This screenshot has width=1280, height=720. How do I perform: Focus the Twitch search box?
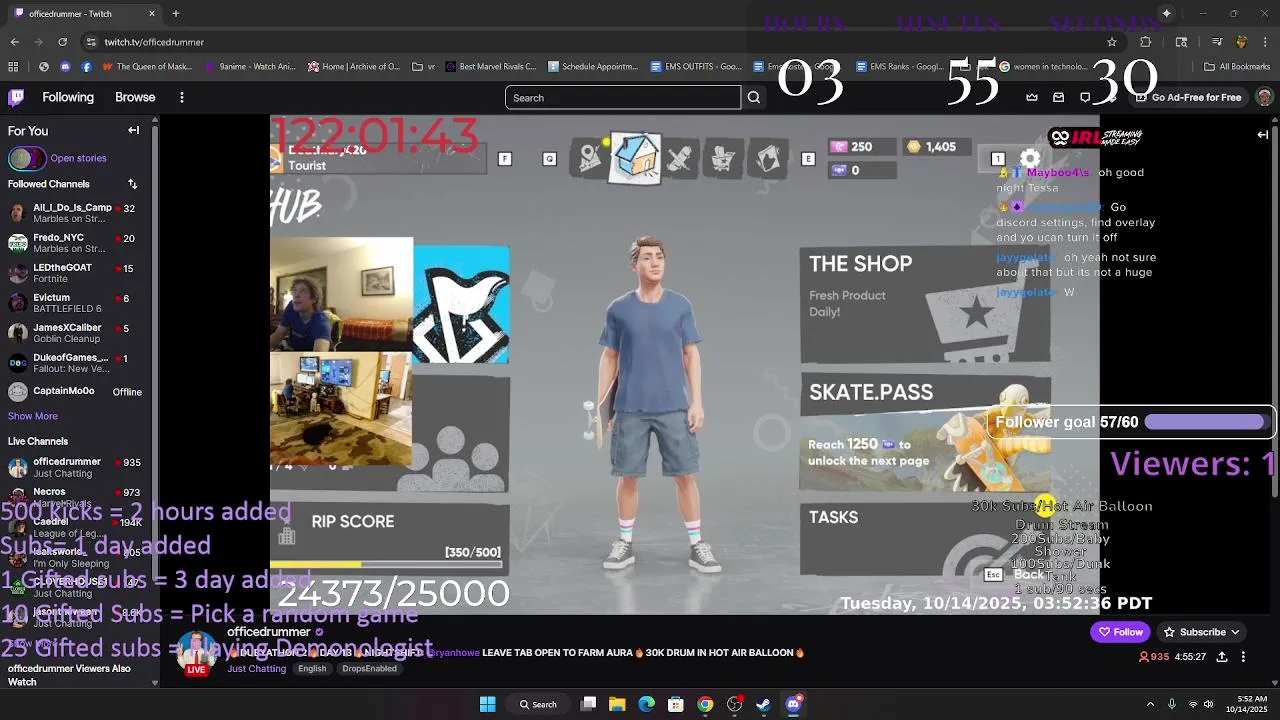click(623, 97)
